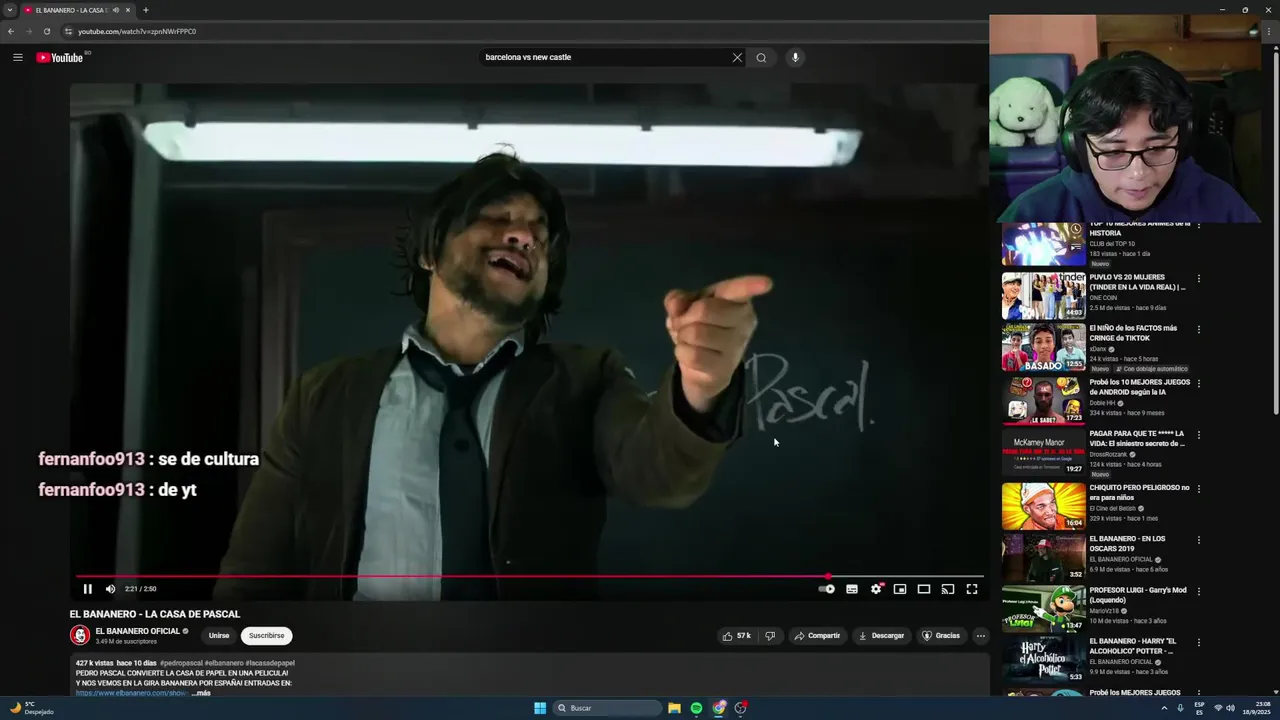
Task: Click the taskbar Buscar search box
Action: pyautogui.click(x=607, y=708)
